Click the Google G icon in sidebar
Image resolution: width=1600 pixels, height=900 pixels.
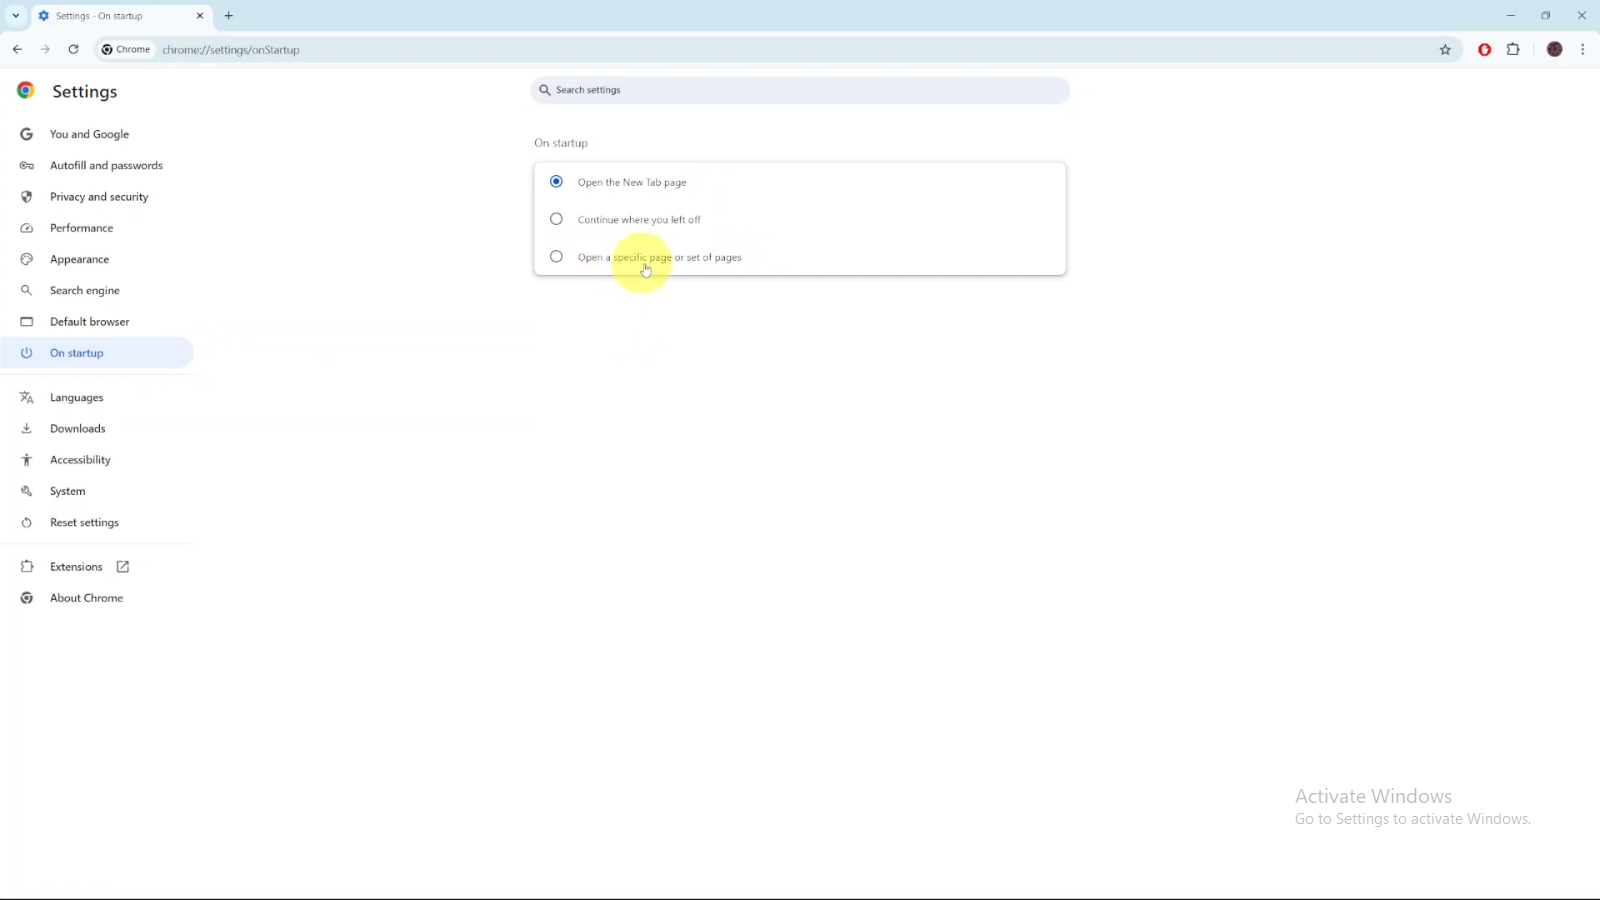pos(27,134)
